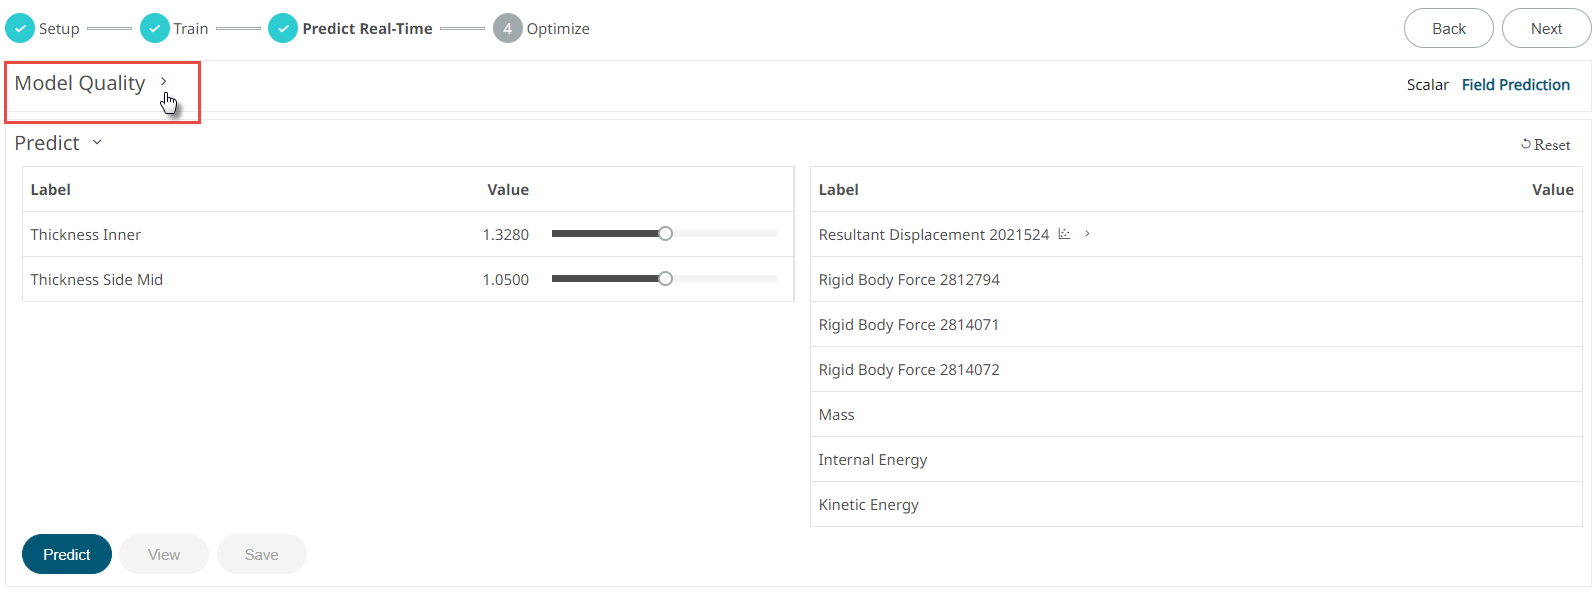
Task: Expand the Model Quality section
Action: 164,82
